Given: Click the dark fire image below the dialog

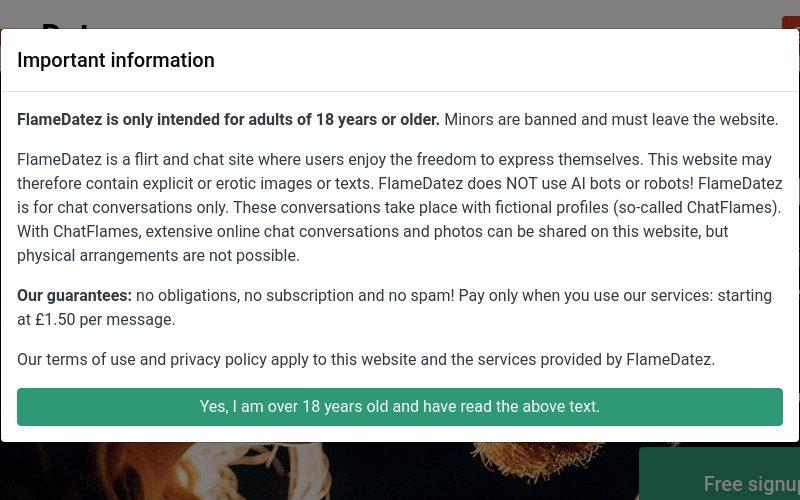Looking at the screenshot, I should (x=316, y=471).
